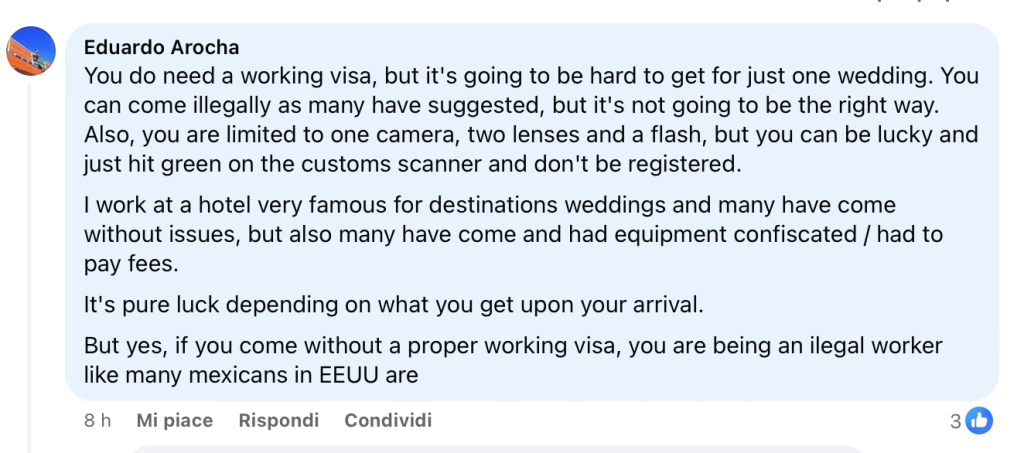Click the "8 h" comment timestamp
The image size is (1024, 453).
coord(97,421)
